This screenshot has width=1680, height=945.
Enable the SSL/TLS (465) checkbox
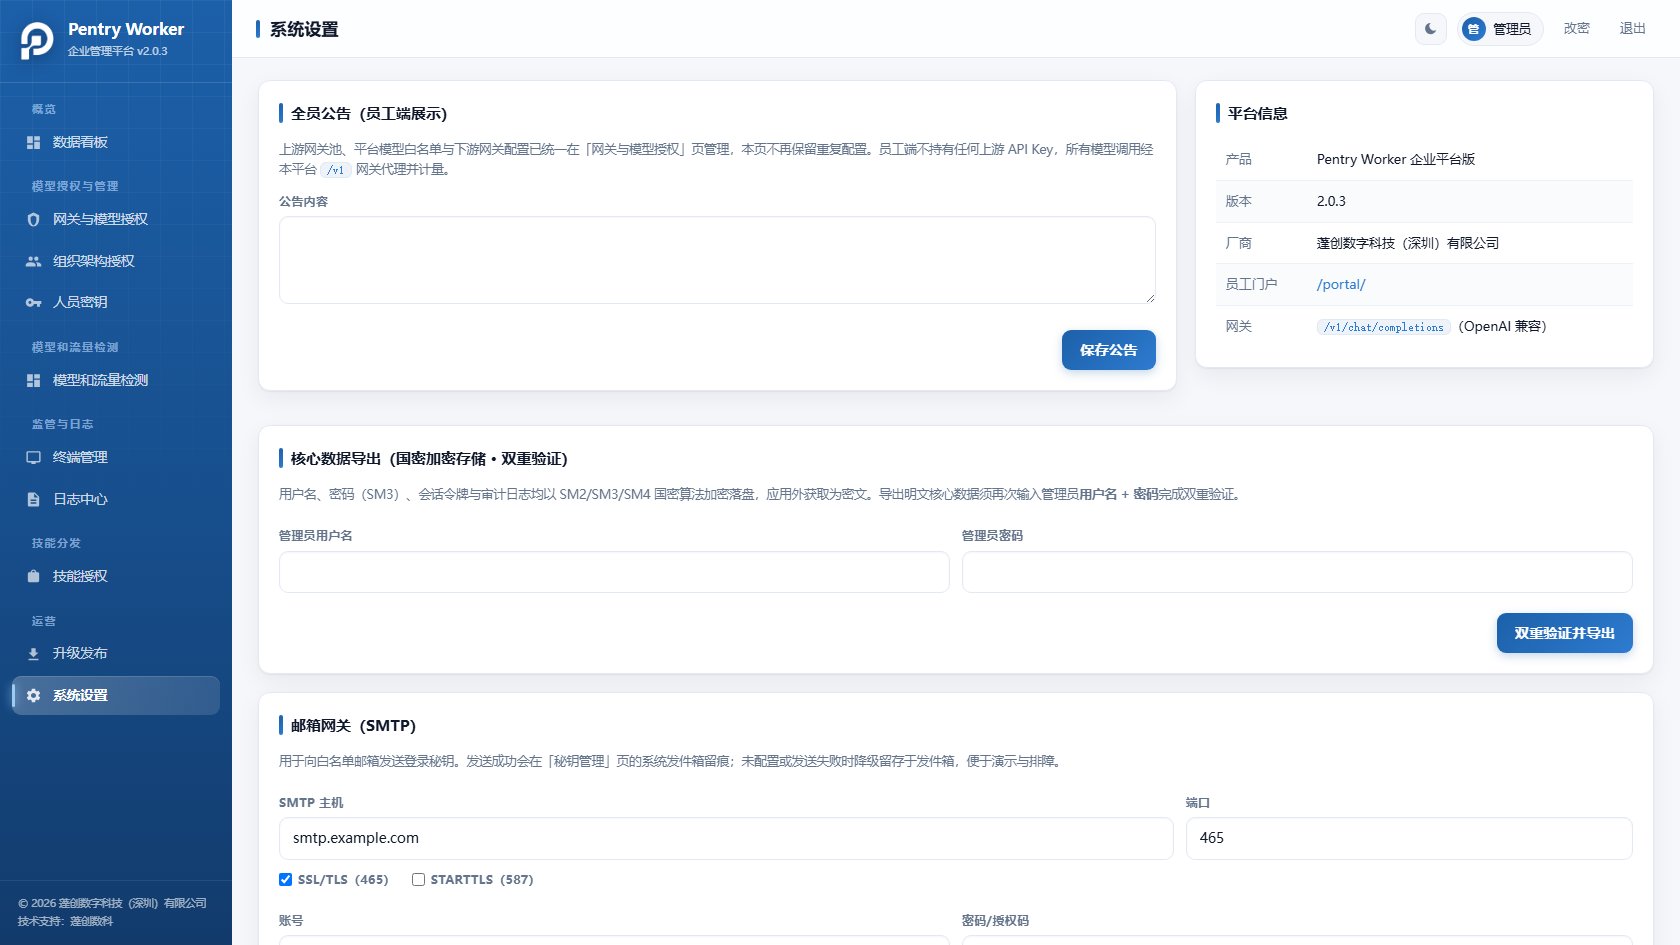click(285, 880)
